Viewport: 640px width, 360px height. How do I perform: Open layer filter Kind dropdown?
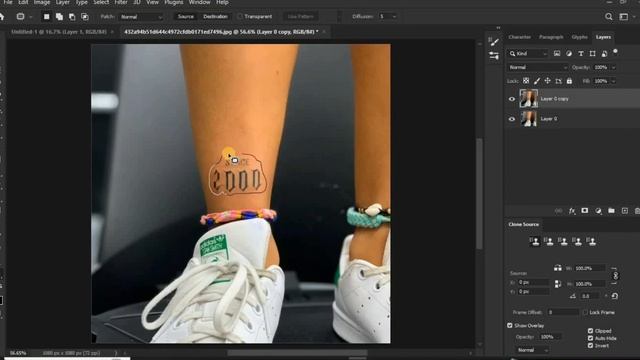click(x=528, y=53)
